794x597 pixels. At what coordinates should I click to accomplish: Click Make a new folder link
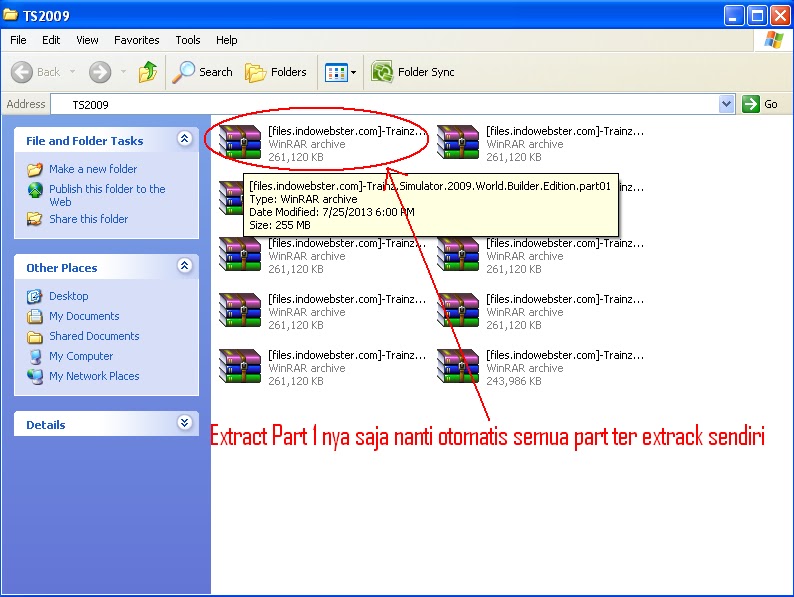(x=93, y=169)
